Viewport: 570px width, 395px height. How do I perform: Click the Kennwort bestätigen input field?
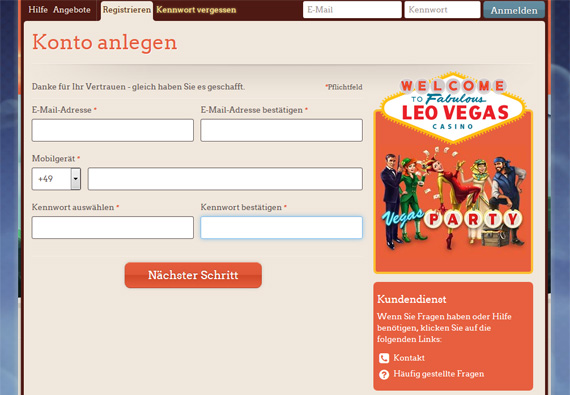click(281, 227)
